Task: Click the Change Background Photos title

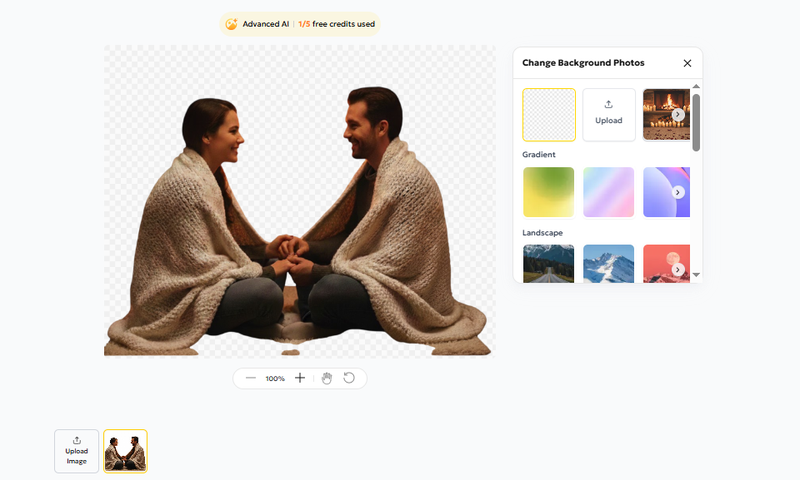Action: [583, 63]
